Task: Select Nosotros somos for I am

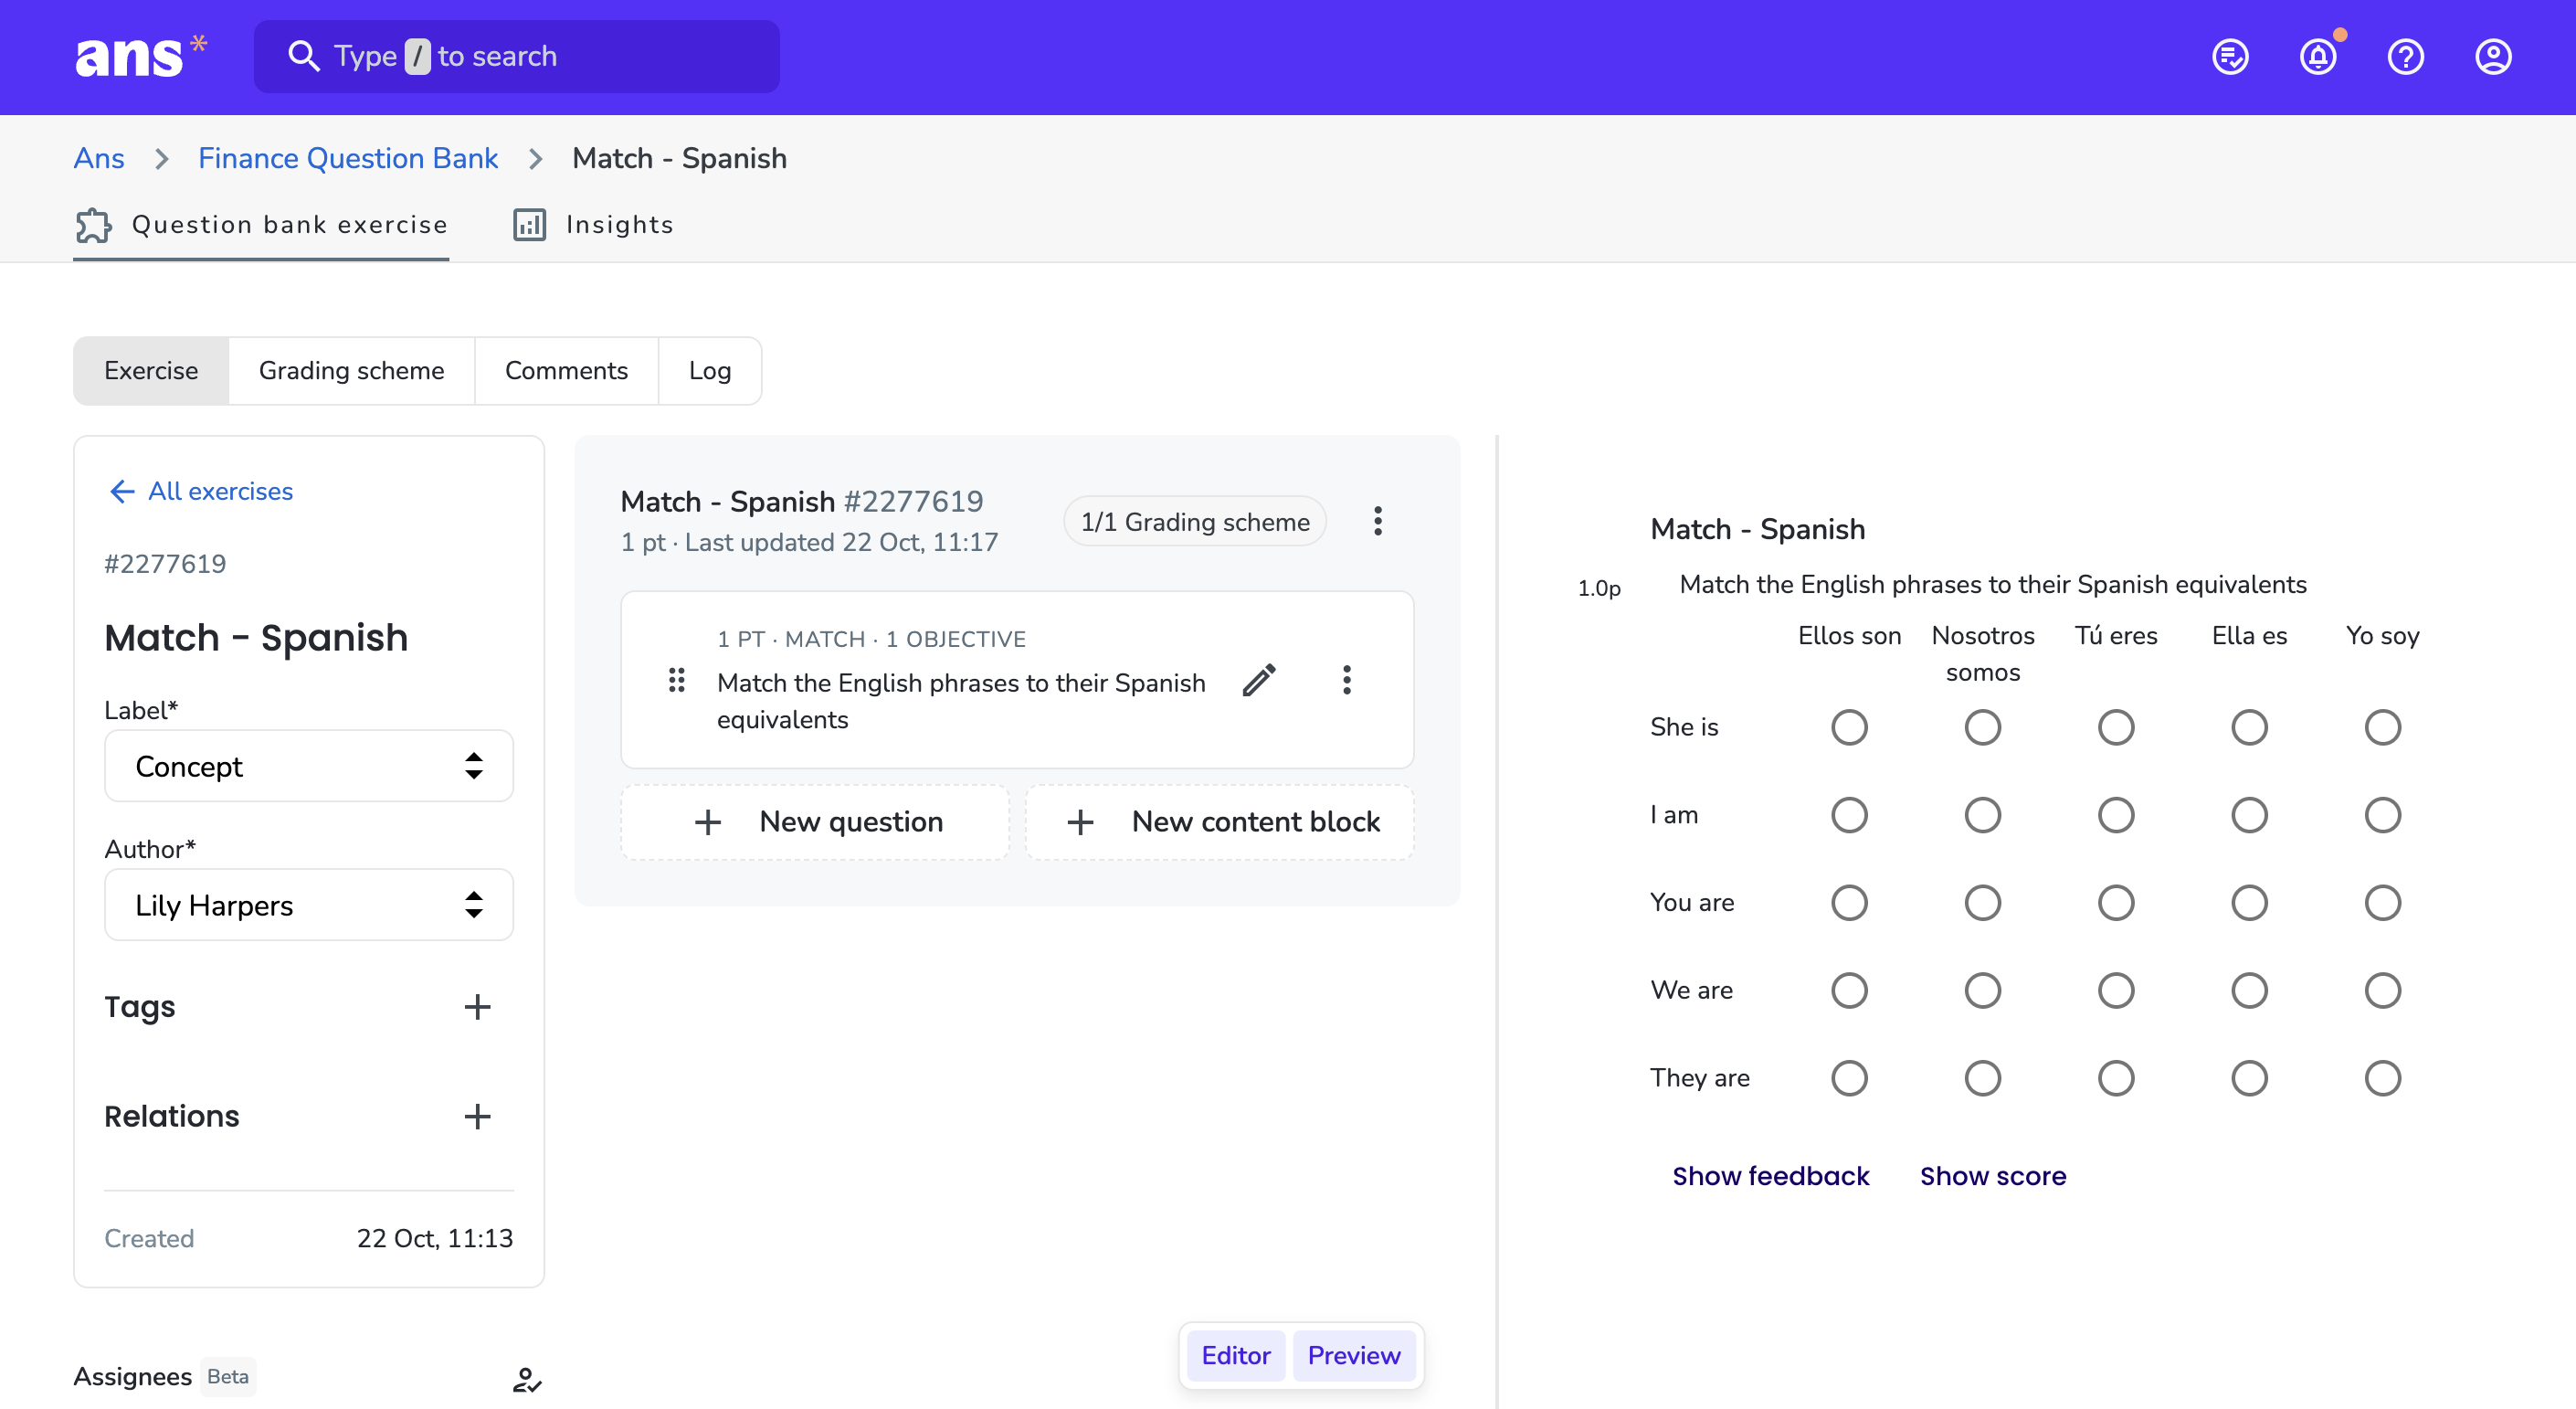Action: coord(1982,815)
